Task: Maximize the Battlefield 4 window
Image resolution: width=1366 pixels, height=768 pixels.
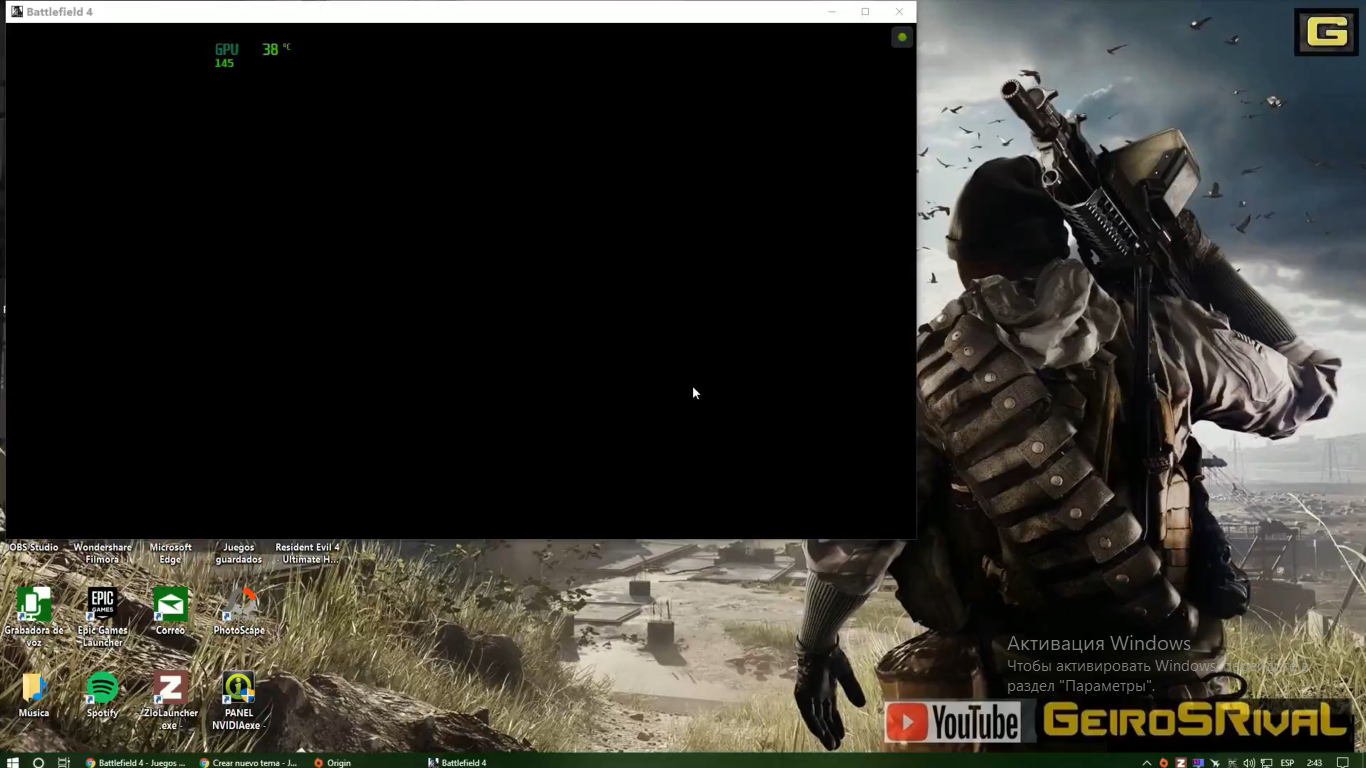Action: pyautogui.click(x=865, y=12)
